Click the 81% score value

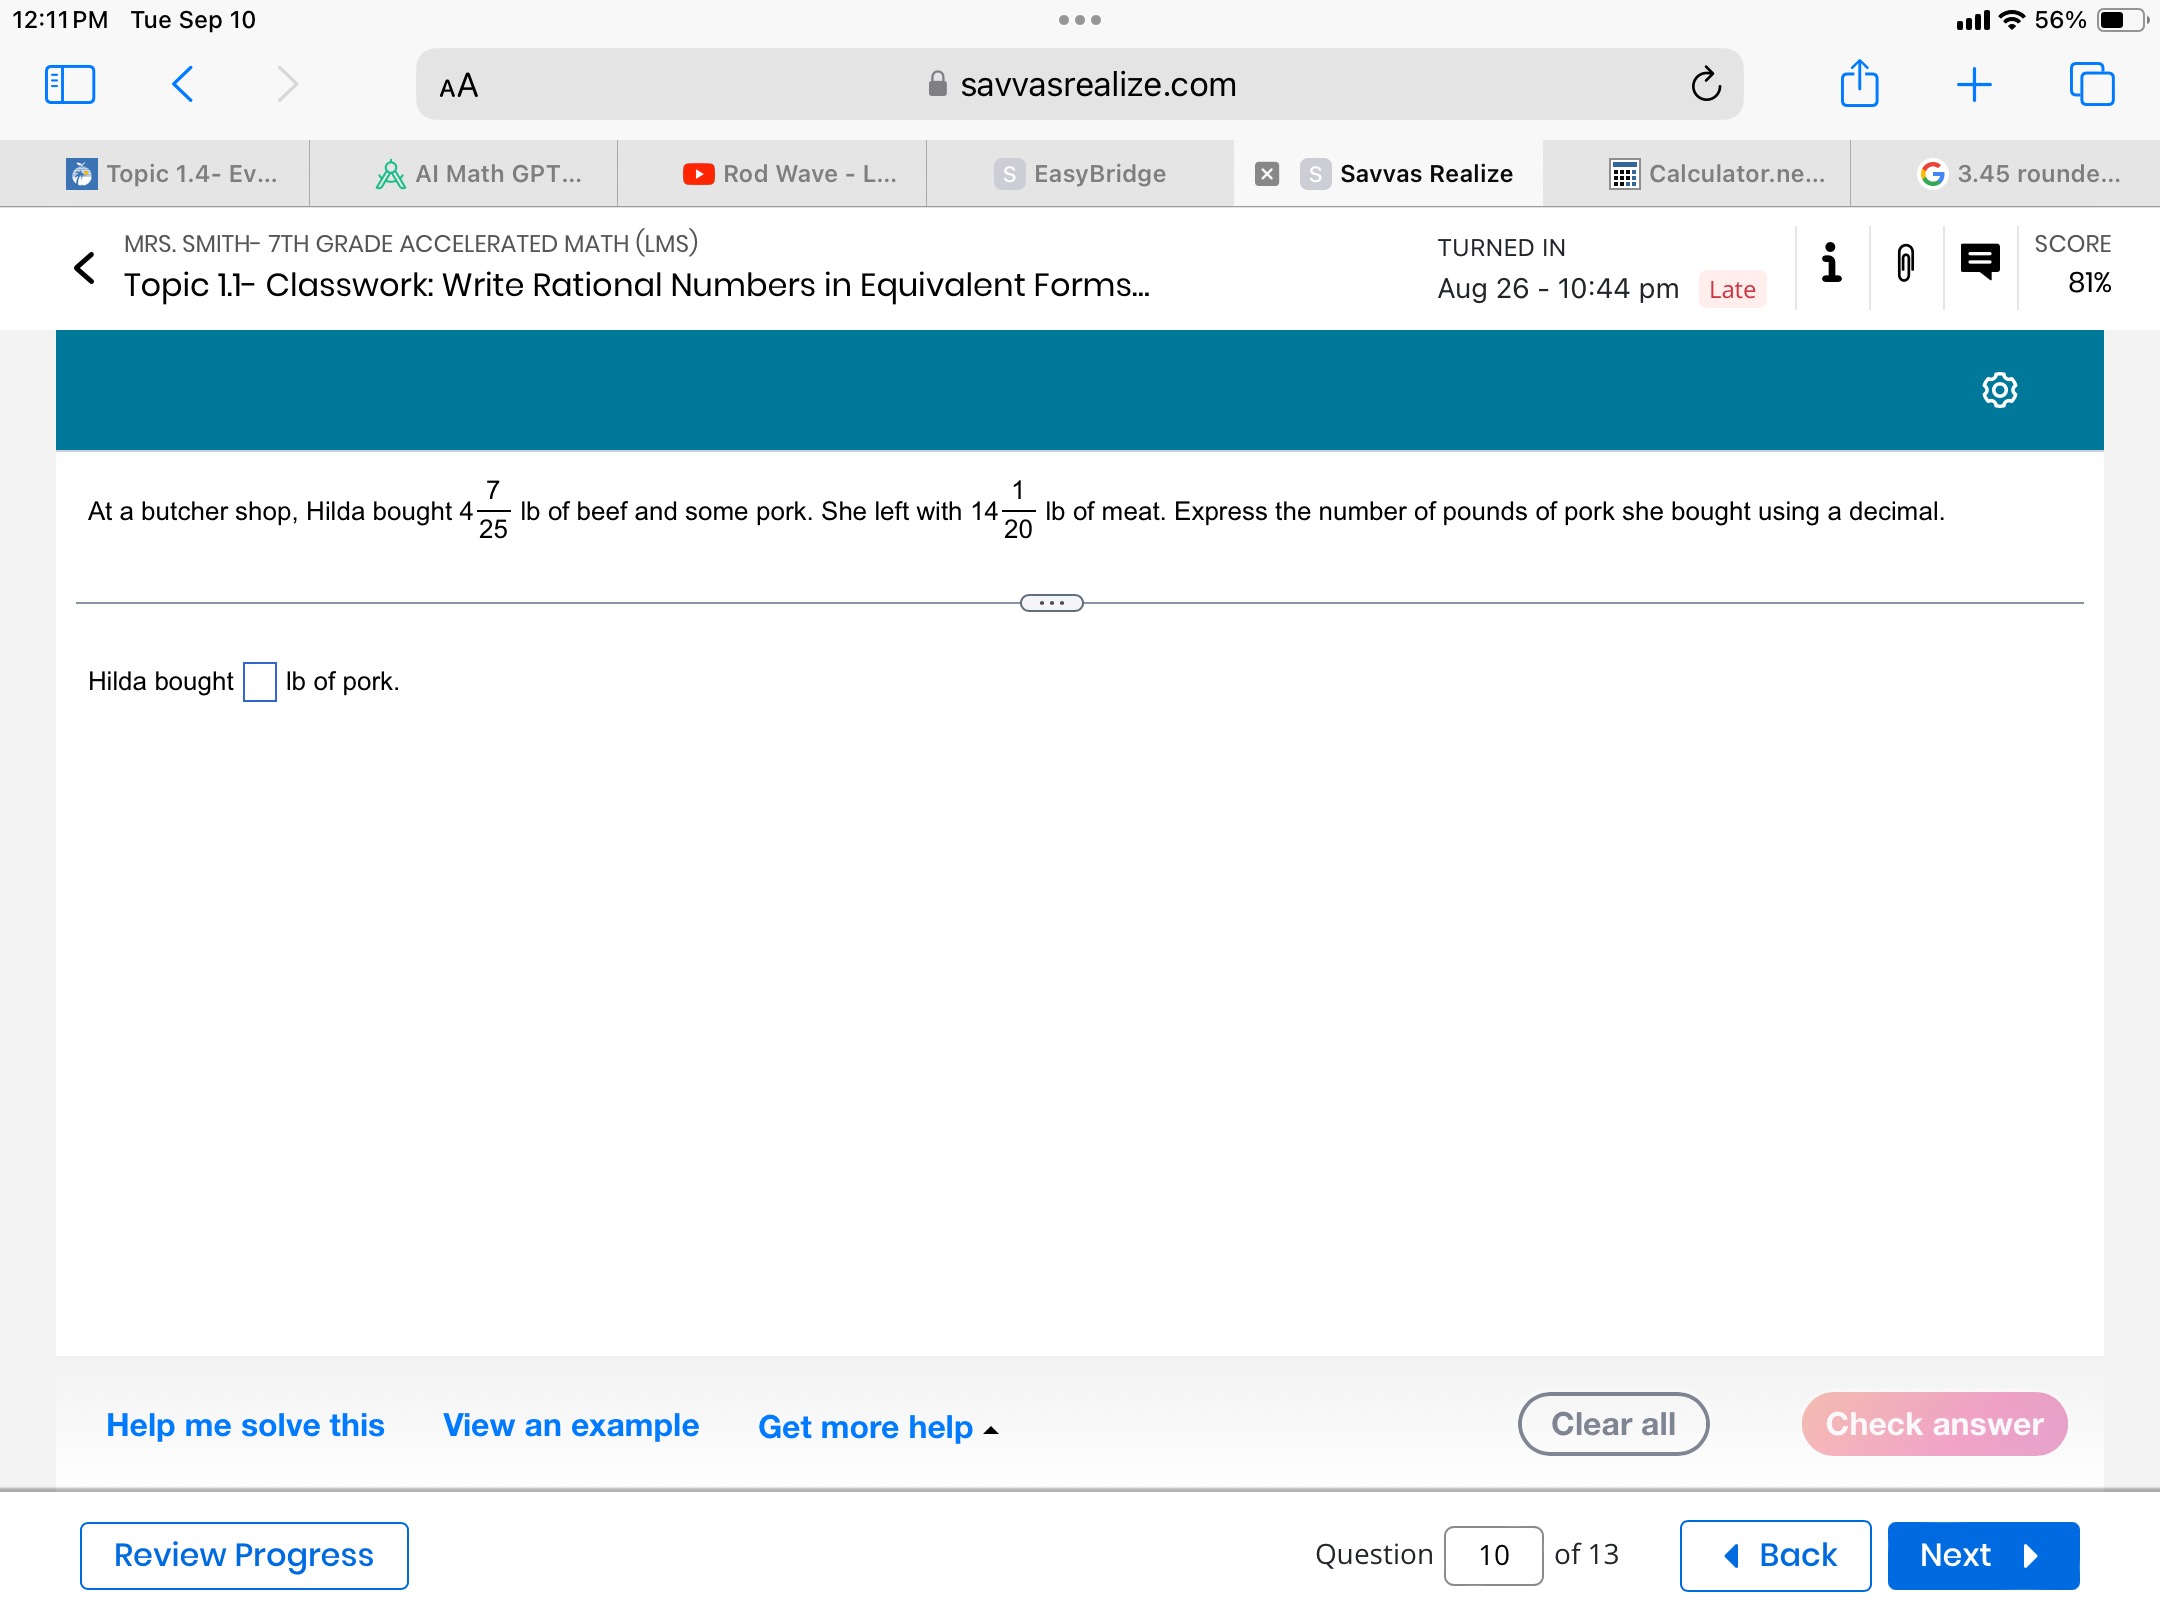point(2089,283)
